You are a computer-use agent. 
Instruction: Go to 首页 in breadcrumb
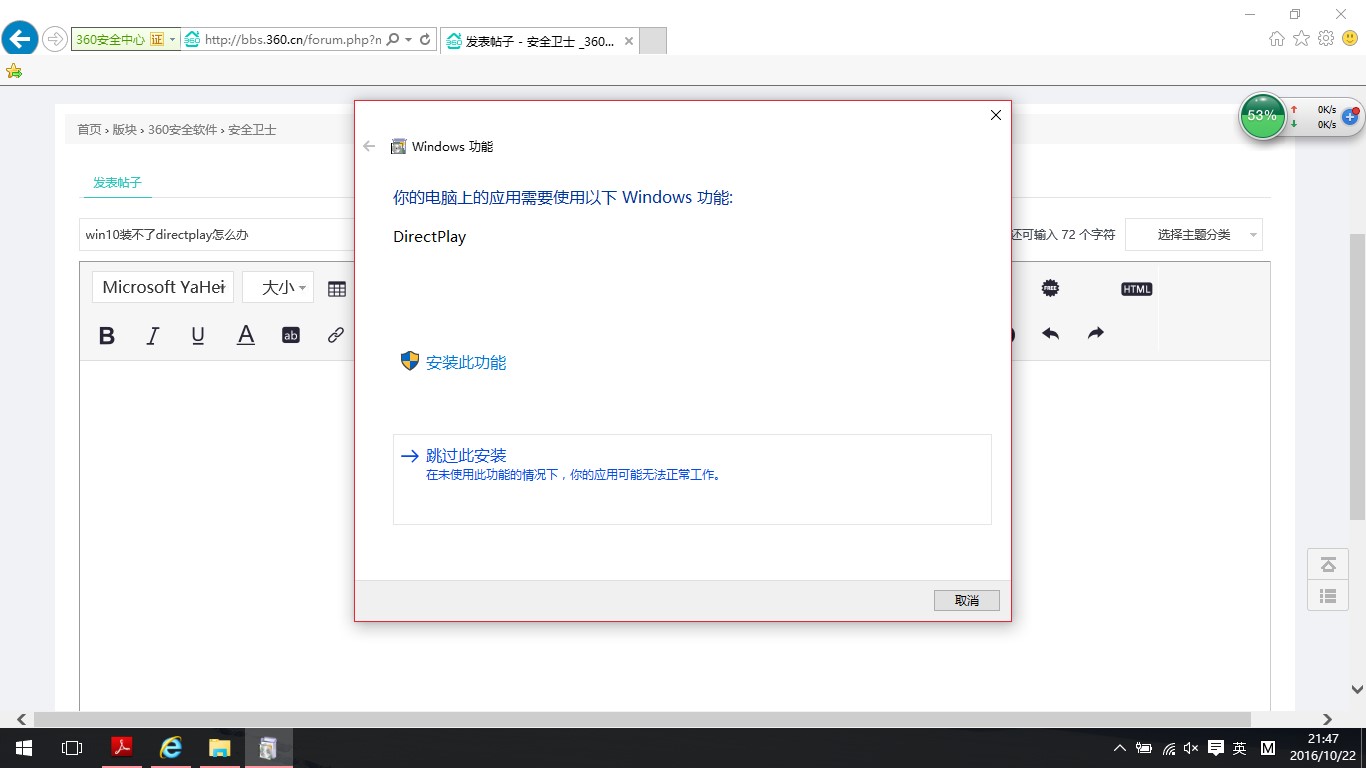pyautogui.click(x=90, y=129)
